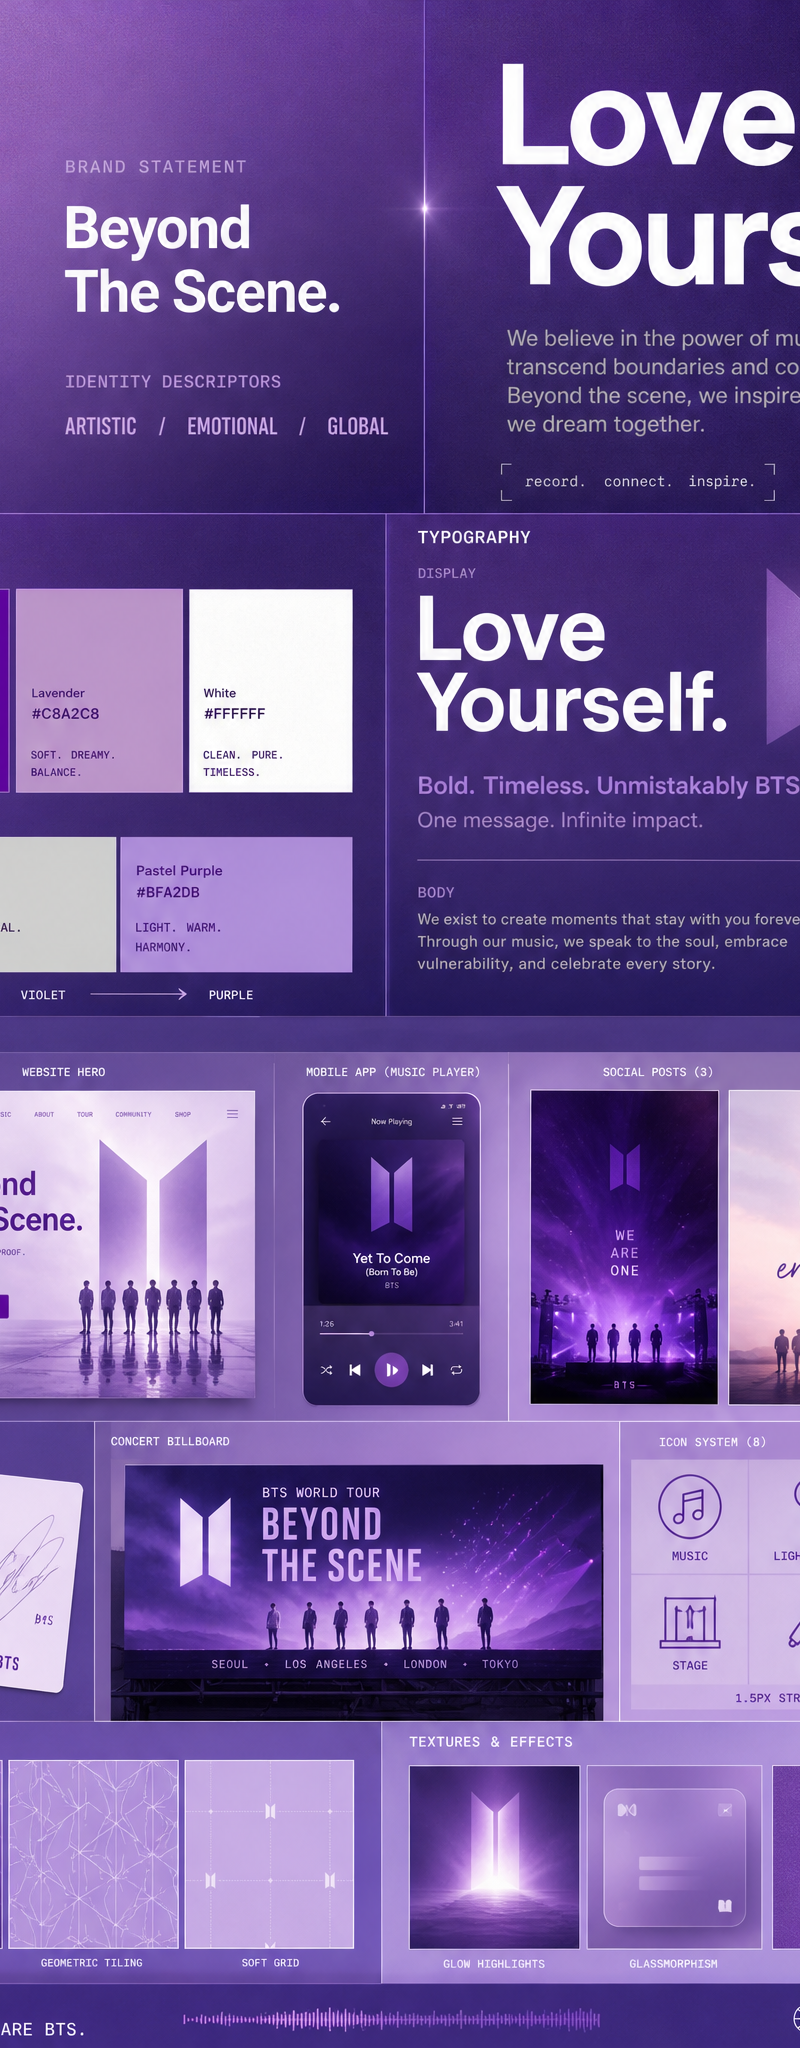
Task: Click the TYPOGRAPHY section heading
Action: pos(474,537)
